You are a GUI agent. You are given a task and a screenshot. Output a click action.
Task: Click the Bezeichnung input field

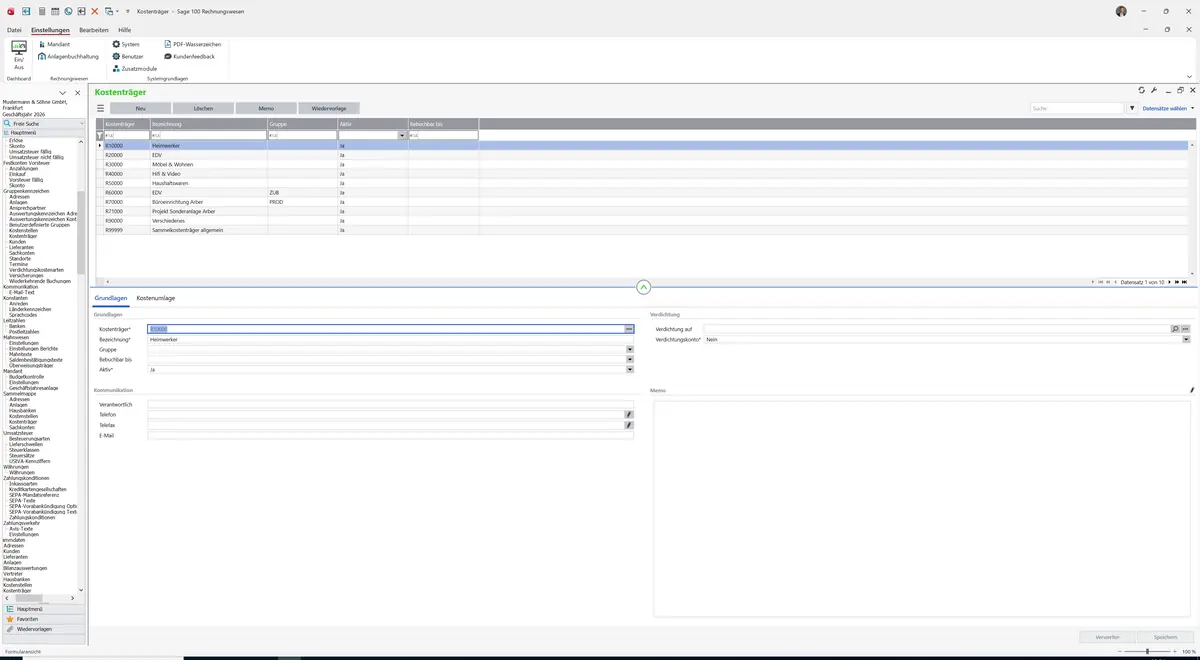[390, 339]
